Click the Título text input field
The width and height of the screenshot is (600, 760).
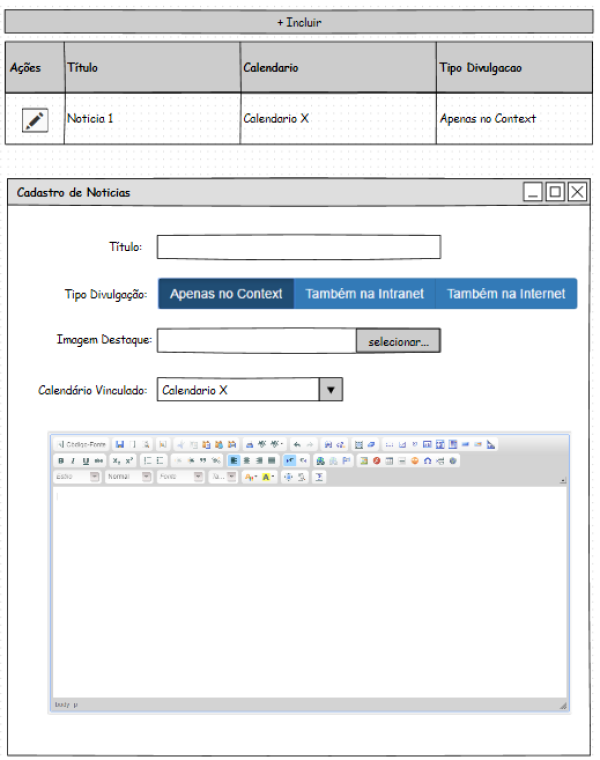tap(298, 247)
